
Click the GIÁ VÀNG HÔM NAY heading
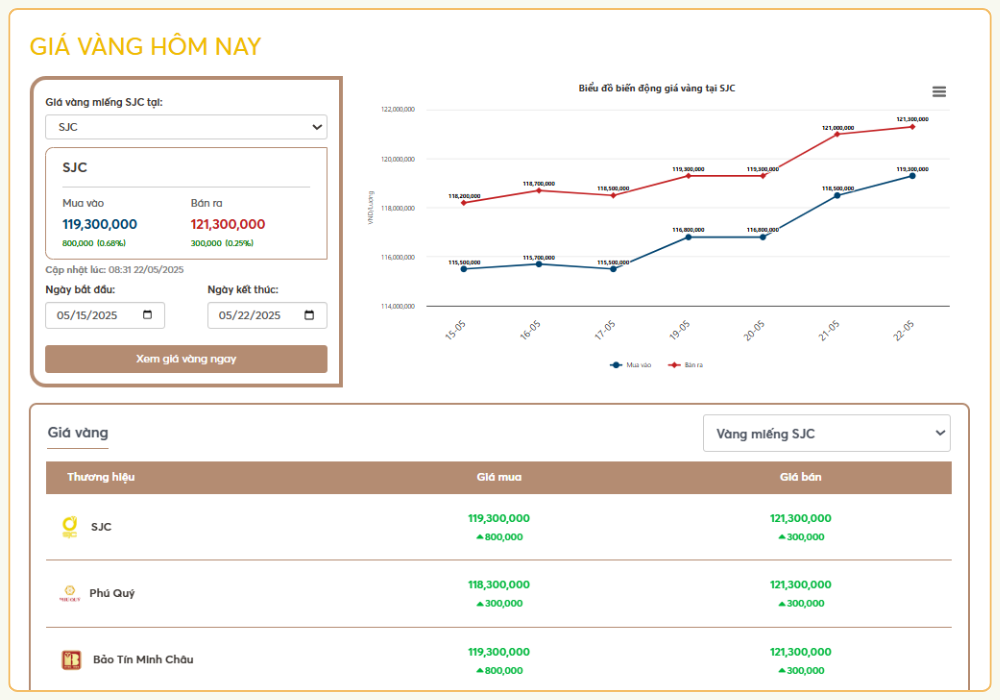tap(145, 47)
